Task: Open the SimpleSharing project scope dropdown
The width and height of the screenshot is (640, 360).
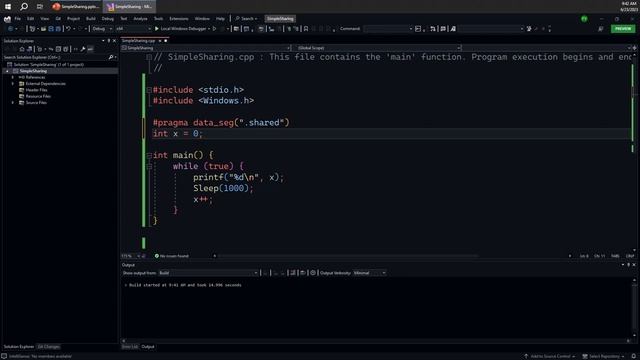Action: (x=206, y=48)
